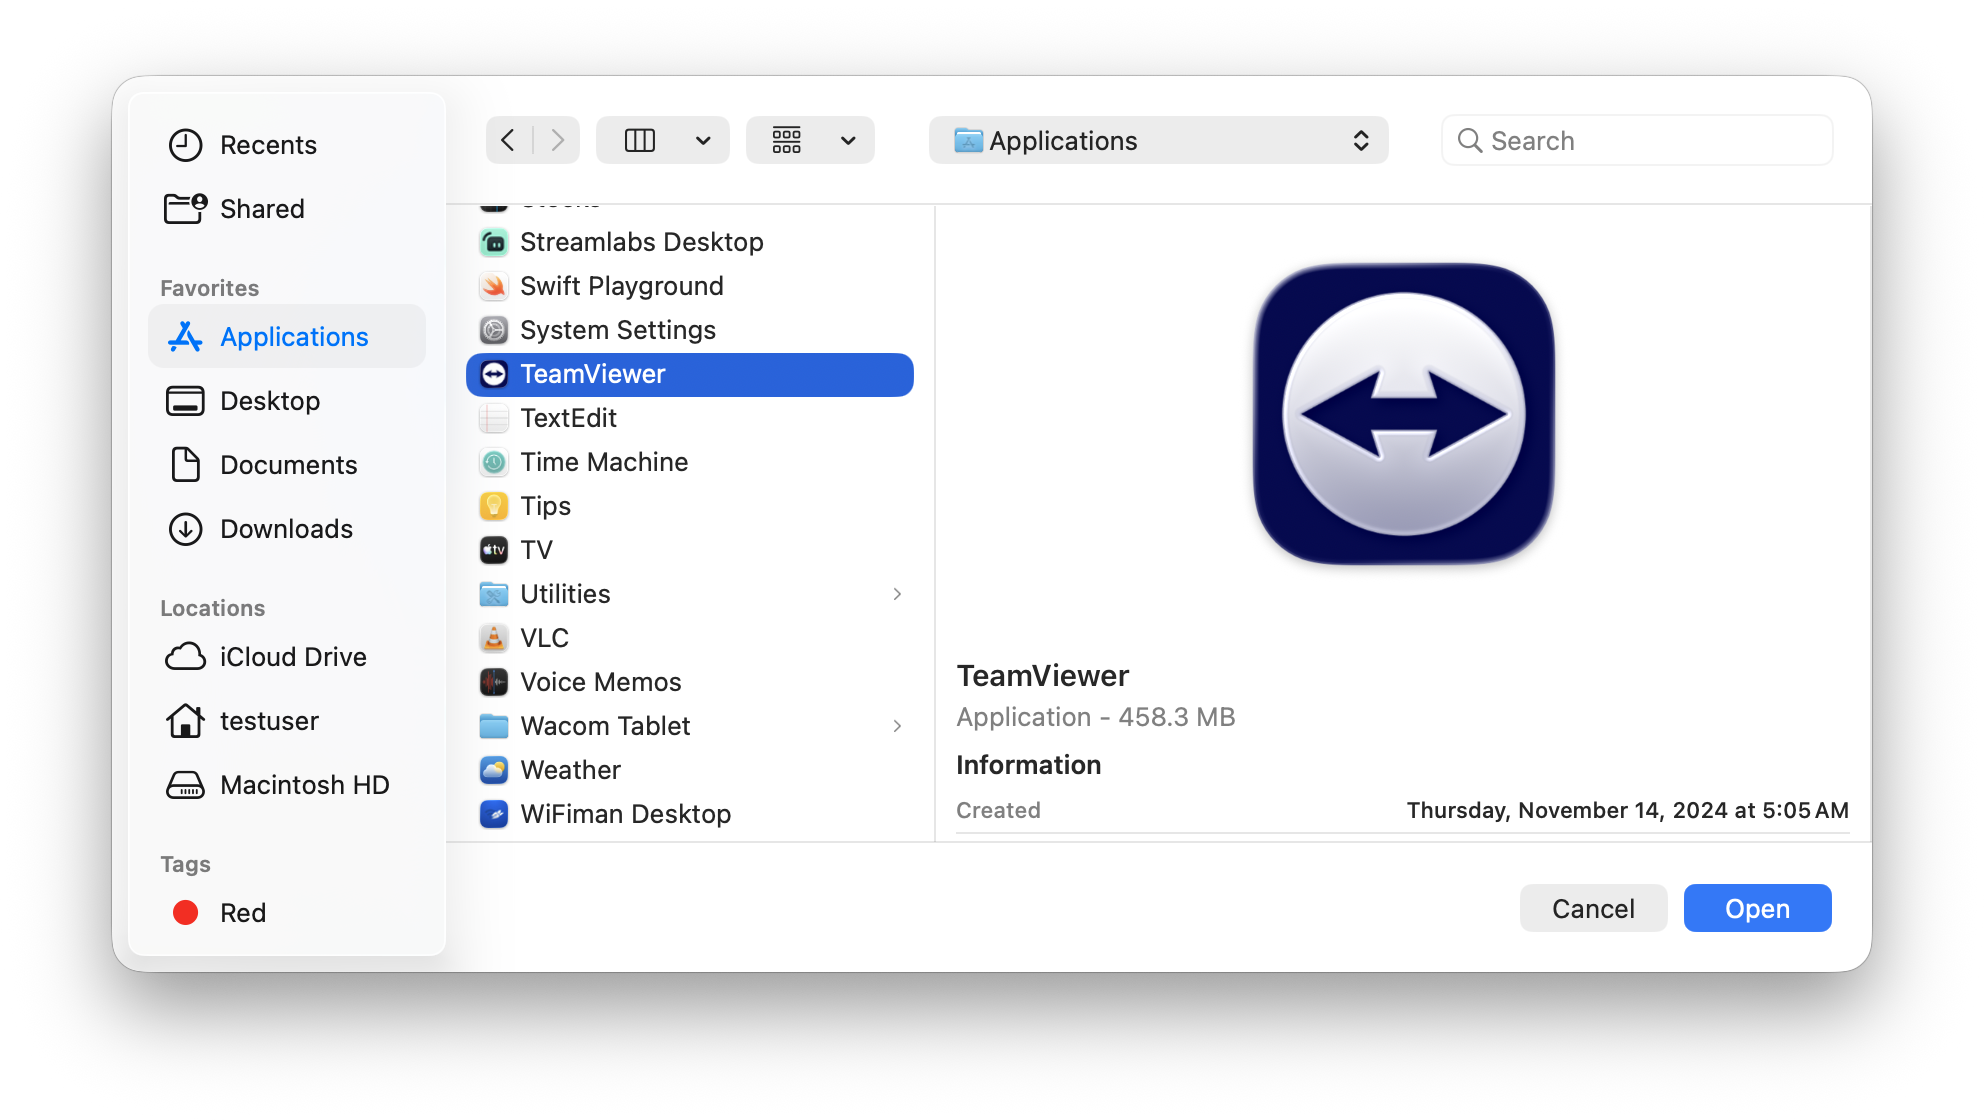Click the large TeamViewer preview image
This screenshot has width=1984, height=1120.
click(1404, 414)
